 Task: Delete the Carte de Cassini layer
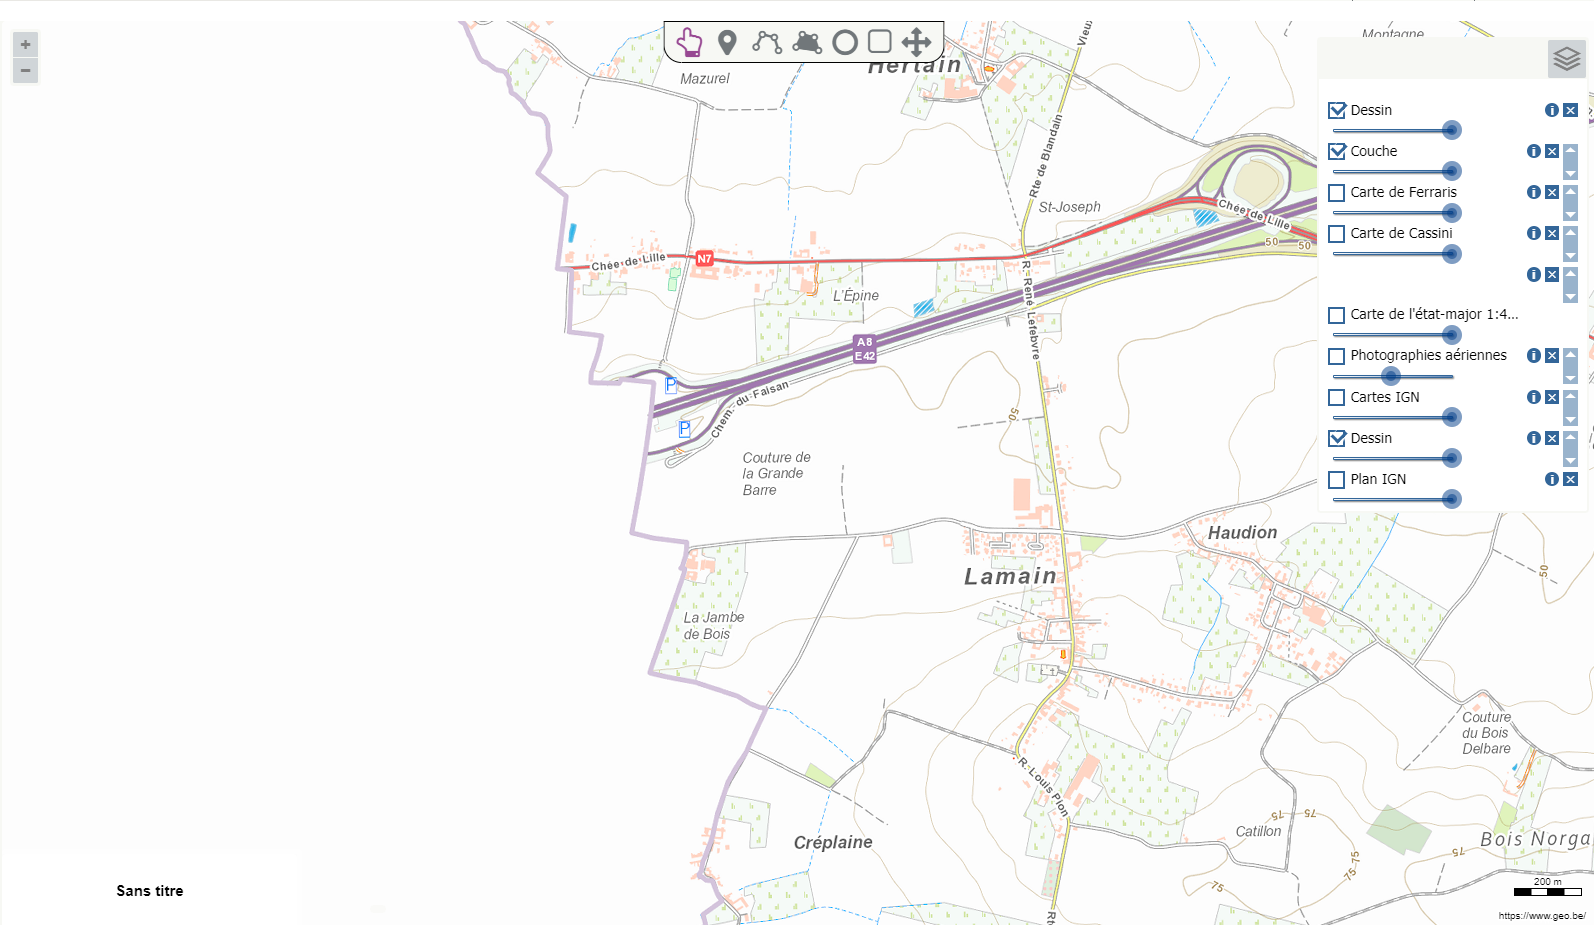click(x=1552, y=233)
